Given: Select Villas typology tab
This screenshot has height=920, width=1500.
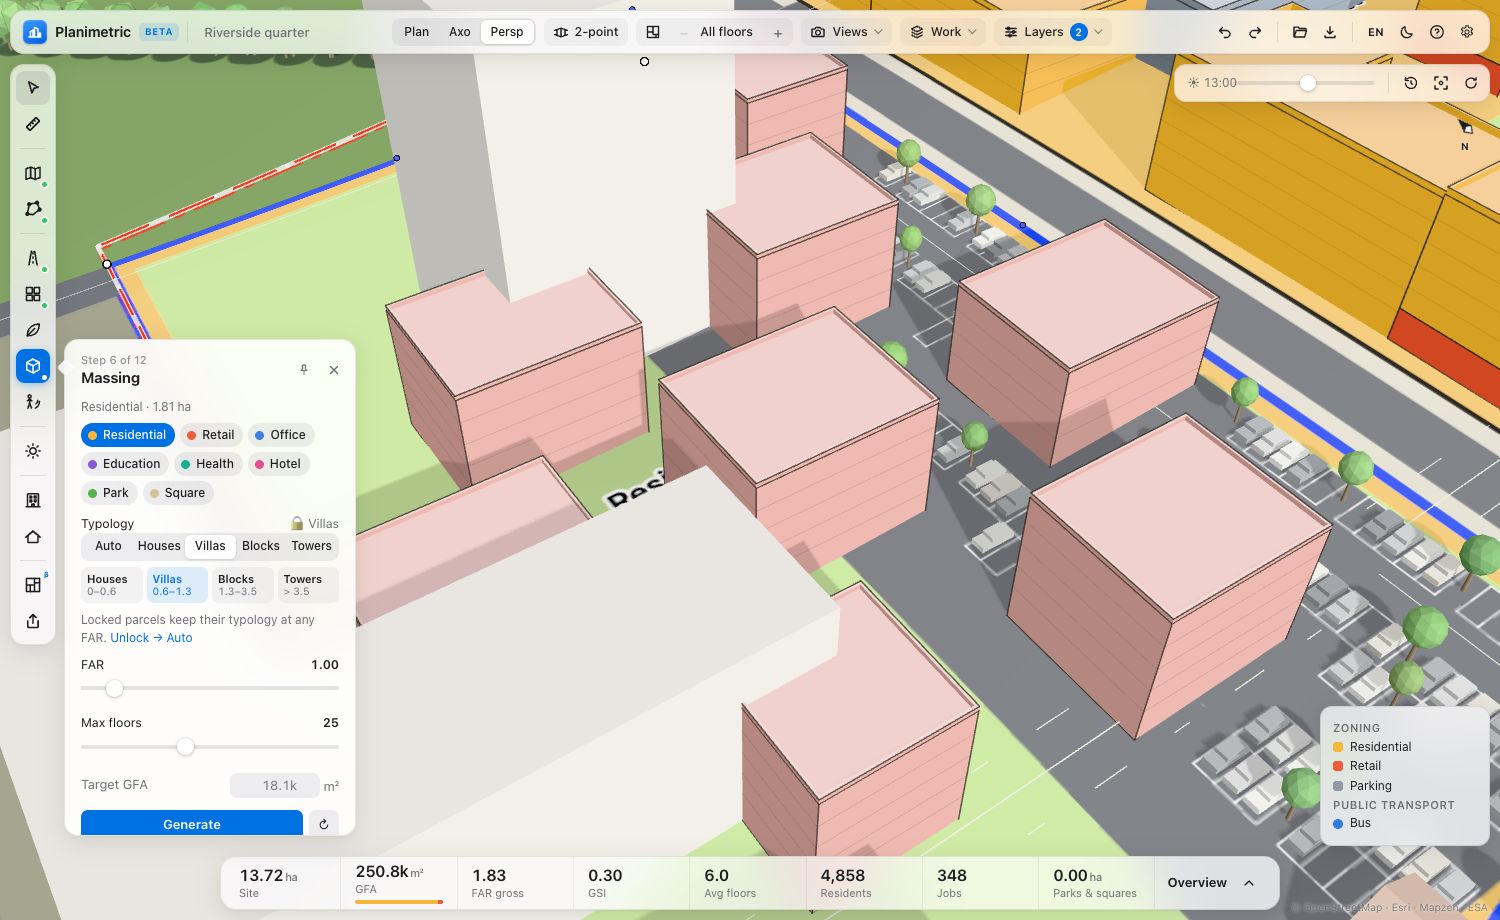Looking at the screenshot, I should point(210,546).
